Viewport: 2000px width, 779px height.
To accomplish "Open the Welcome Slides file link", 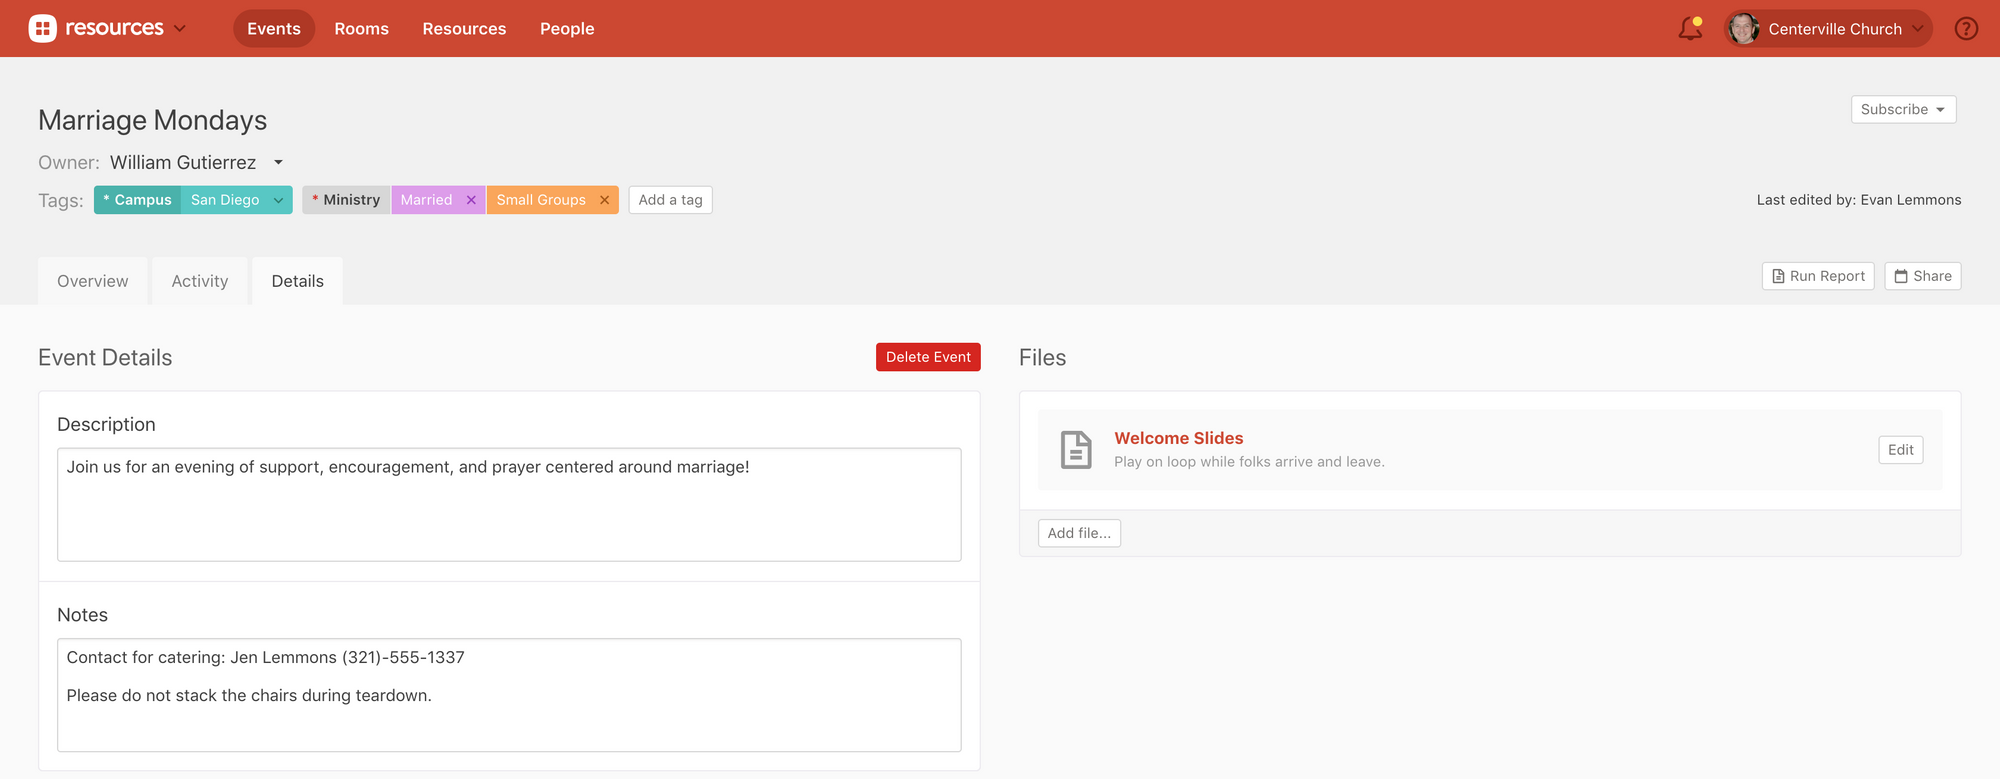I will [x=1178, y=438].
